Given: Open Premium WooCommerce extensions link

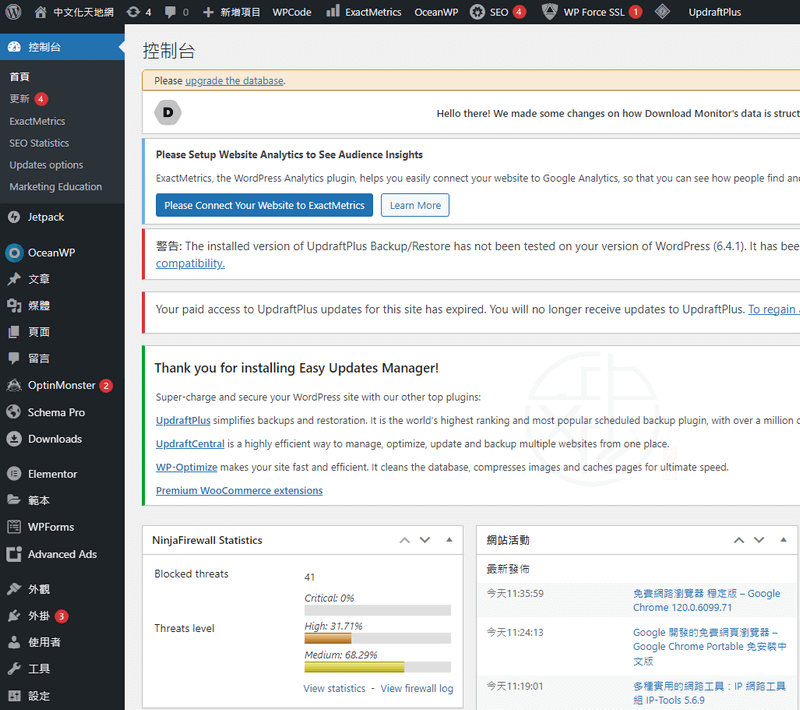Looking at the screenshot, I should (x=239, y=491).
